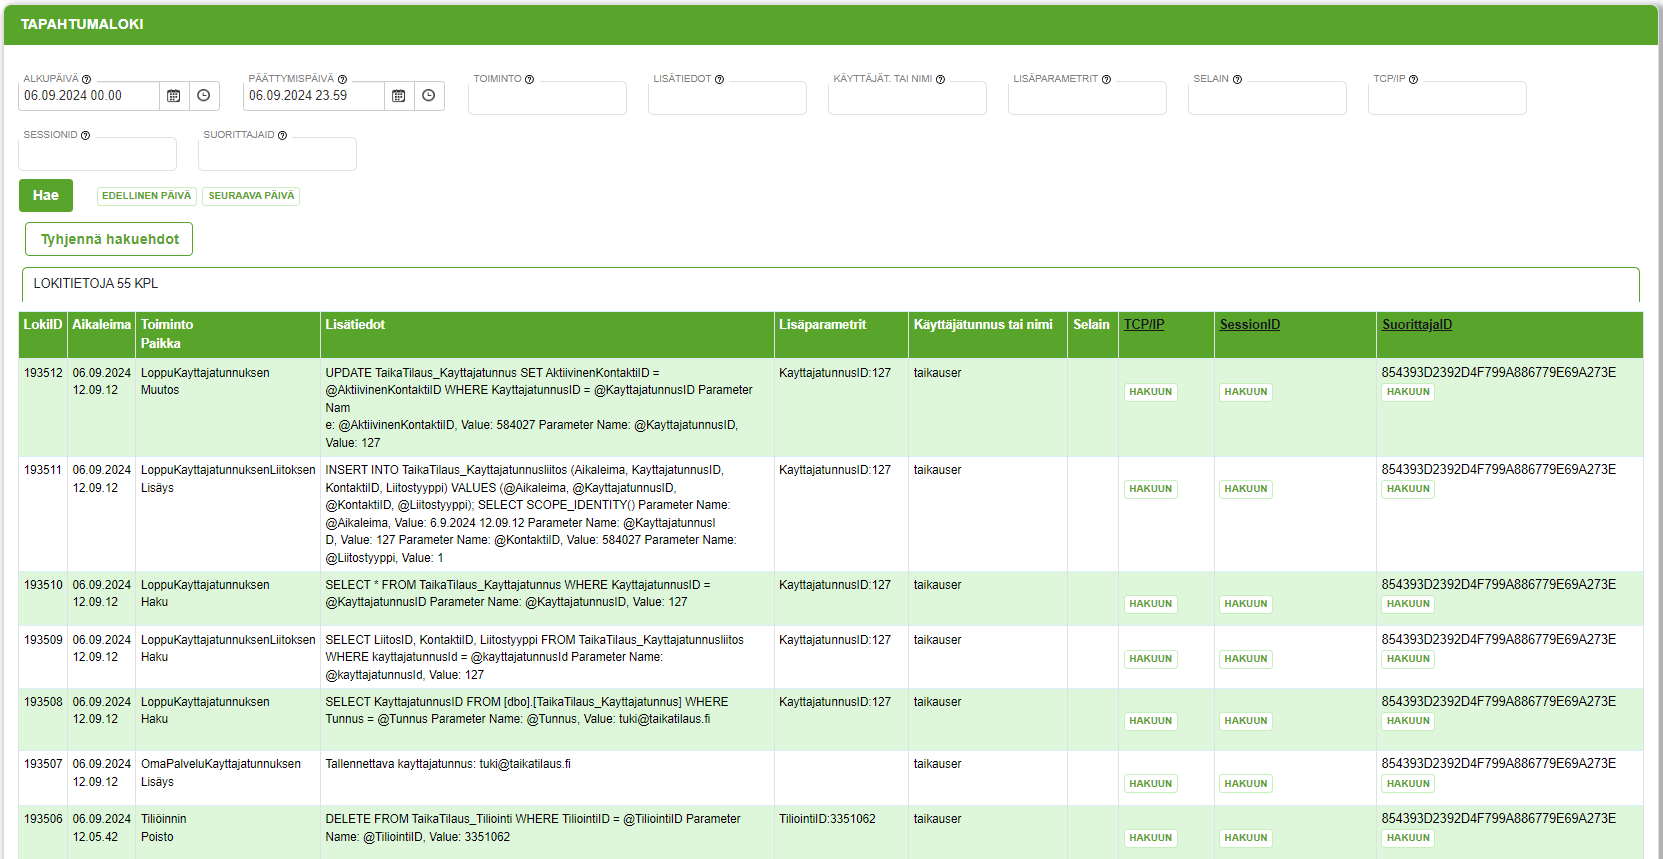Click SuorittajaID HAKUUN button in row 193510

click(x=1408, y=604)
